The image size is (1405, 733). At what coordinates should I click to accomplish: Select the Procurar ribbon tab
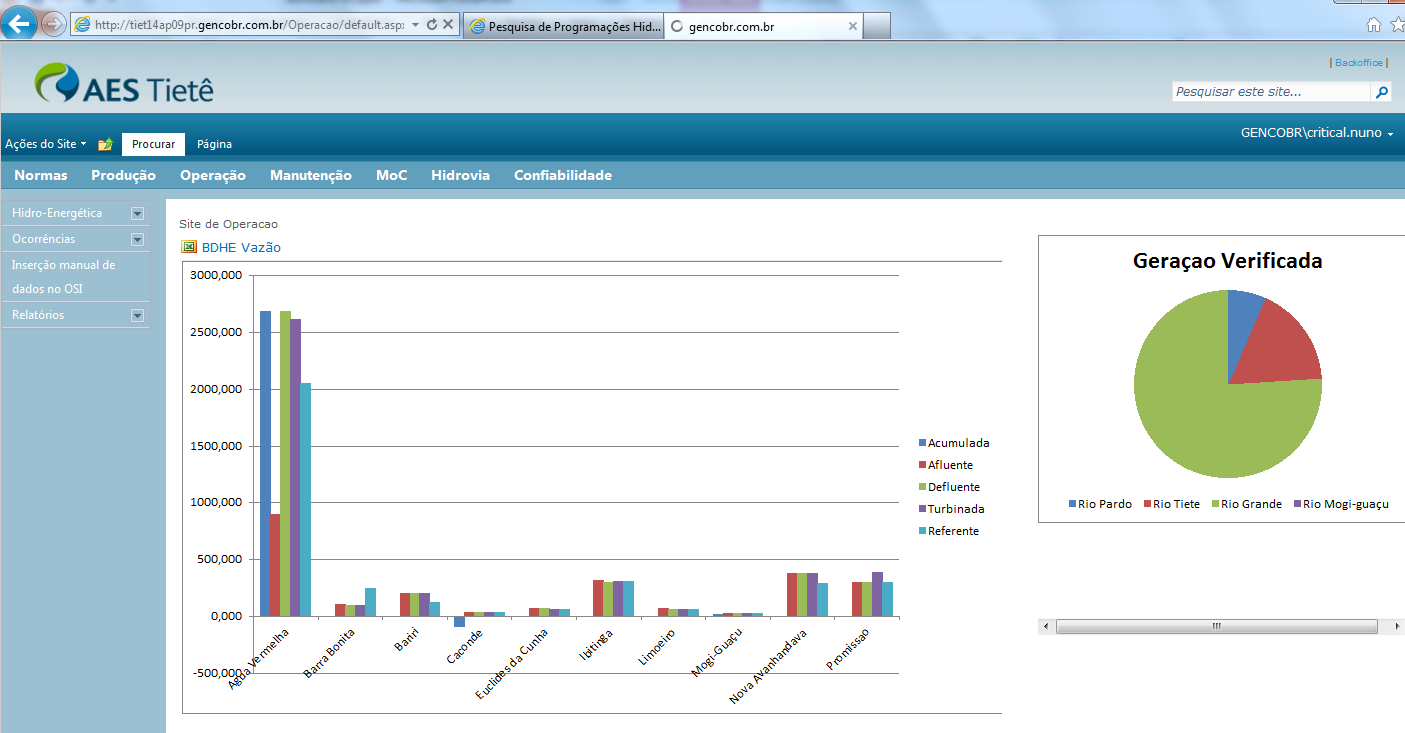(x=153, y=144)
